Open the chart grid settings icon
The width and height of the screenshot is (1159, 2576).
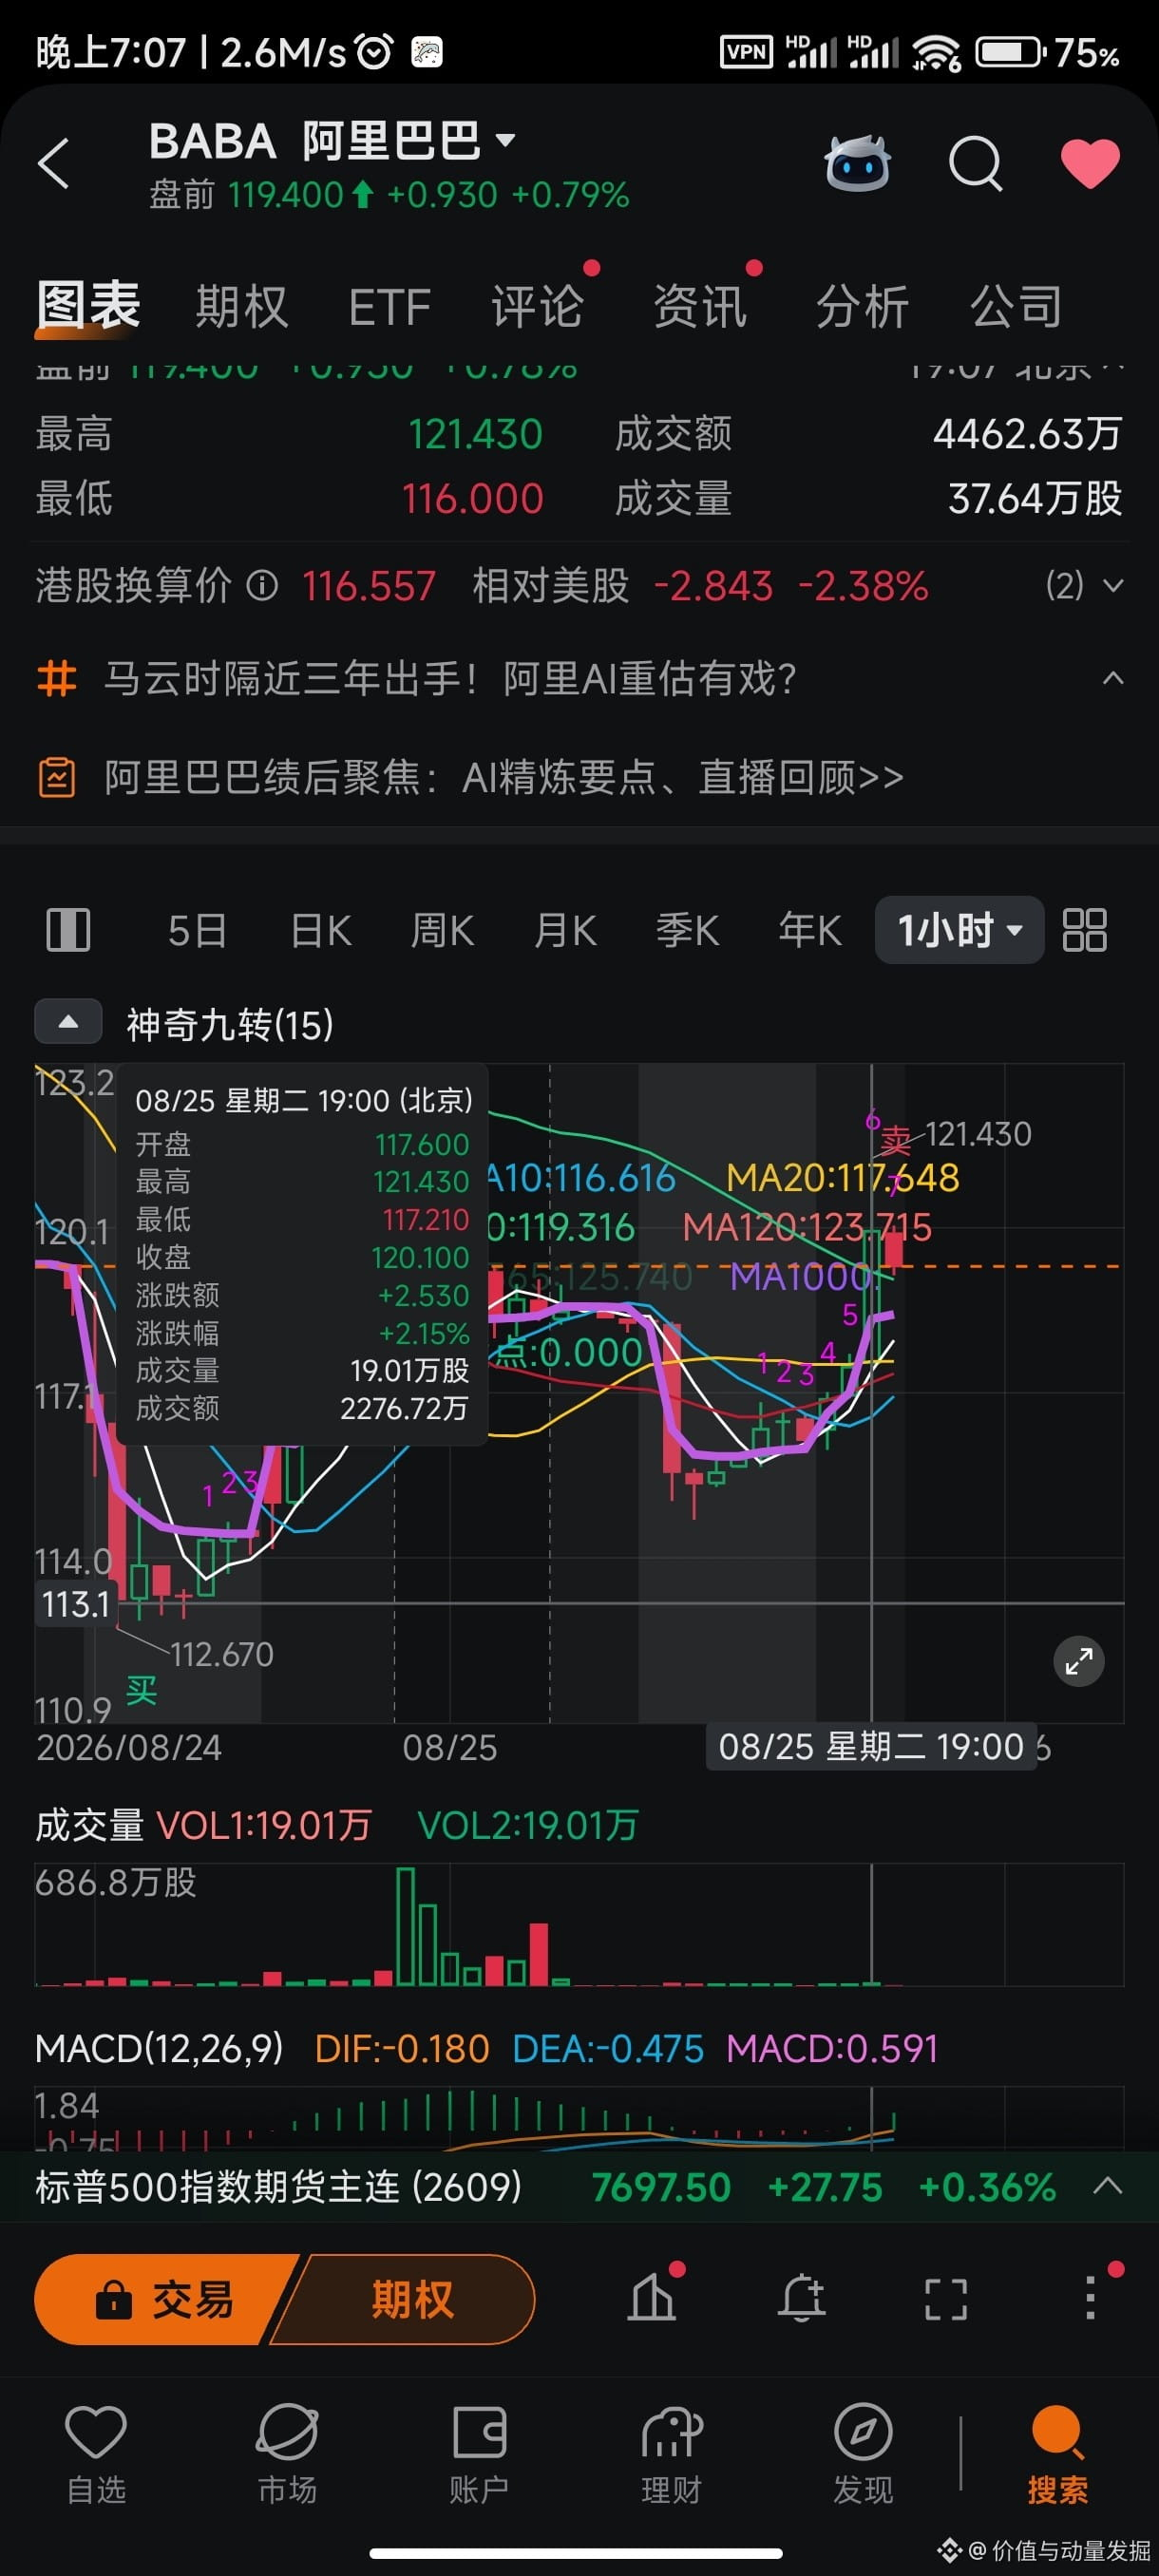(x=1085, y=930)
